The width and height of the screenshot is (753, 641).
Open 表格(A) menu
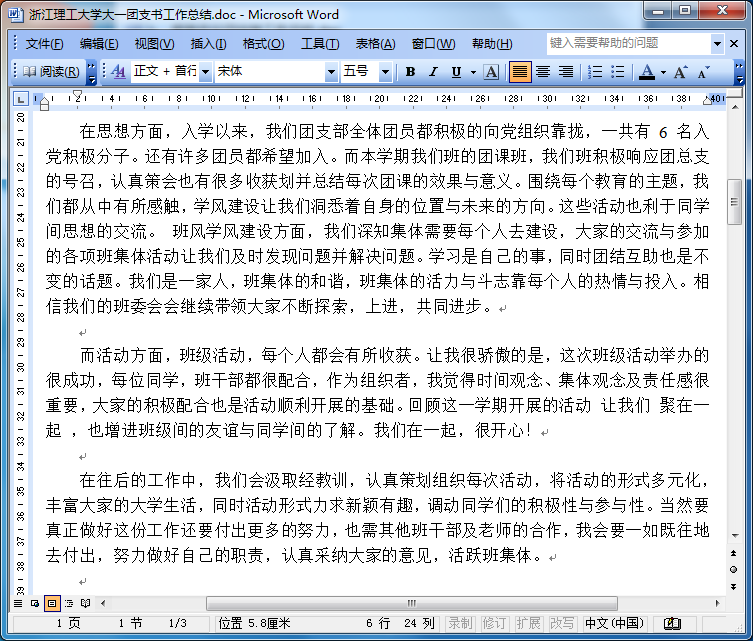[375, 44]
